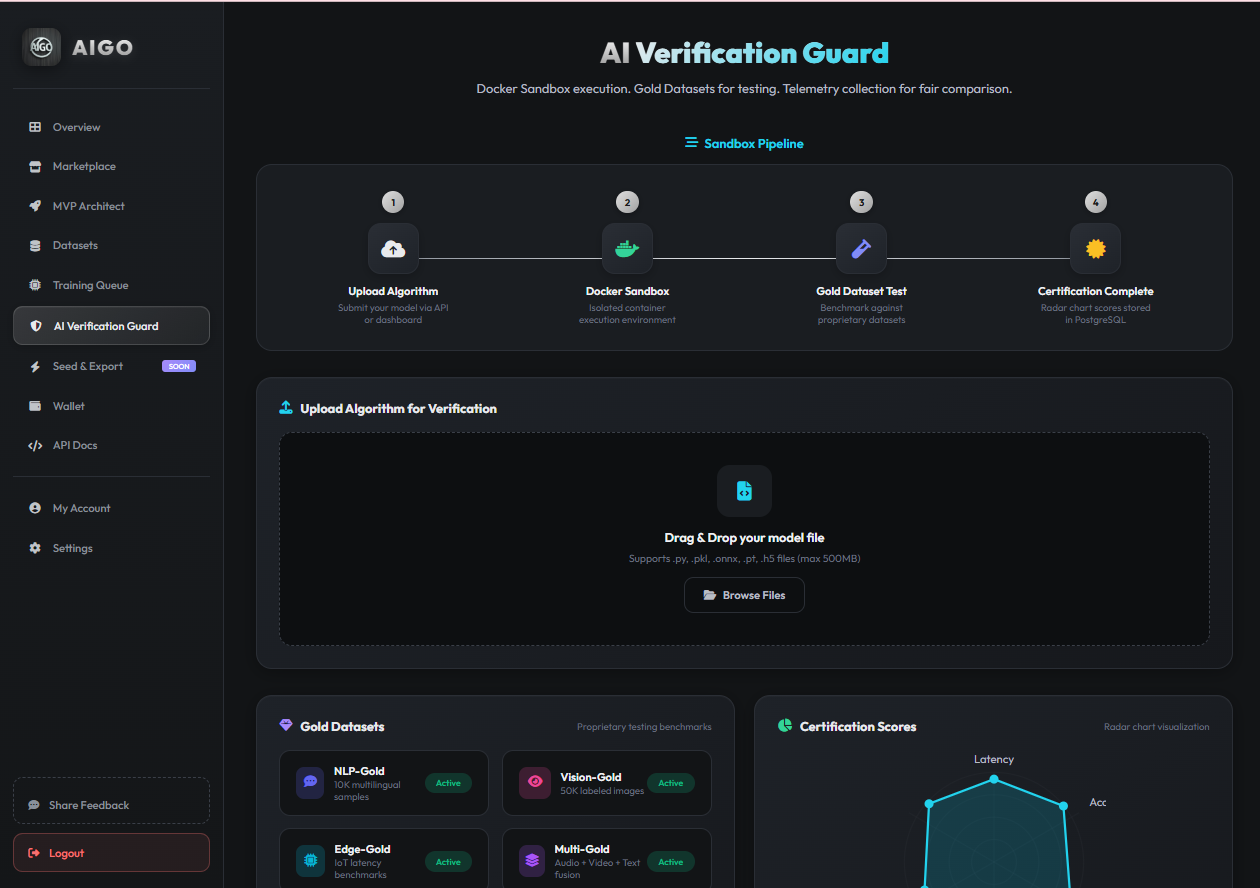This screenshot has width=1260, height=888.
Task: Click the 'Radar chart visualization' text
Action: coord(1156,727)
